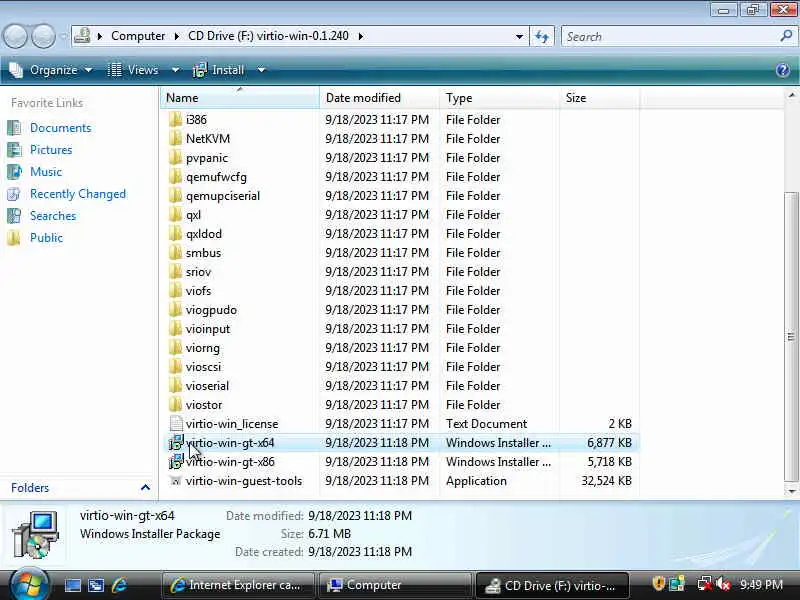This screenshot has width=800, height=600.
Task: Click in the Search input field
Action: pyautogui.click(x=670, y=37)
